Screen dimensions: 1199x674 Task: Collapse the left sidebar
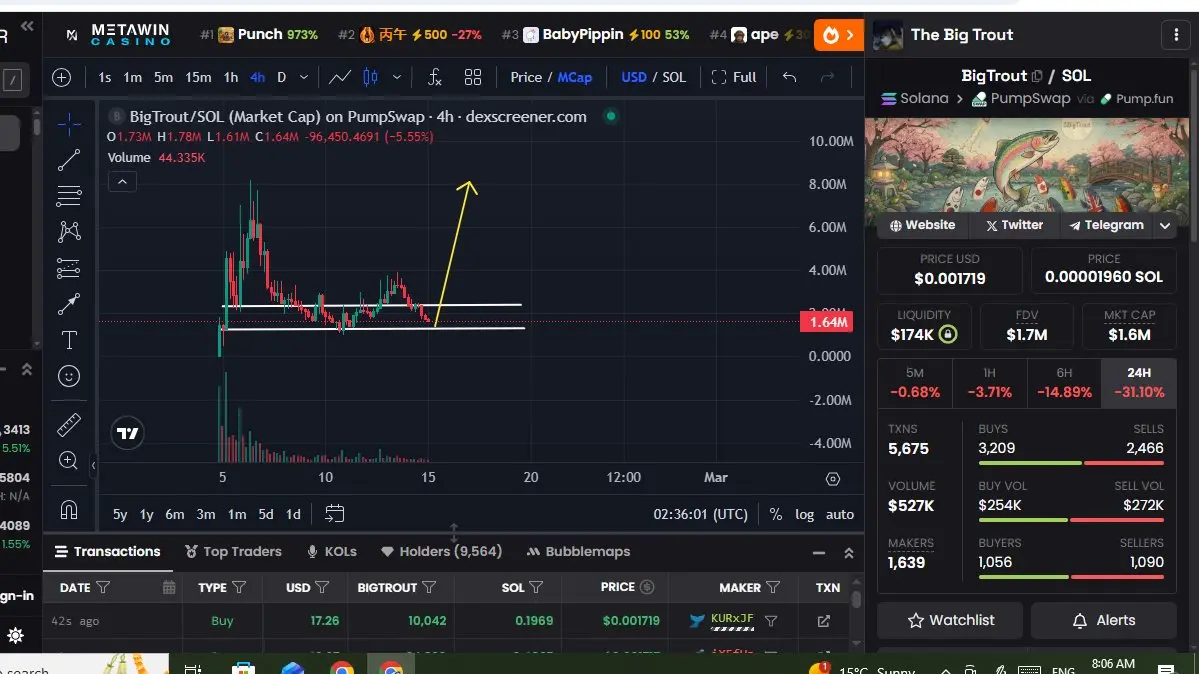28,27
